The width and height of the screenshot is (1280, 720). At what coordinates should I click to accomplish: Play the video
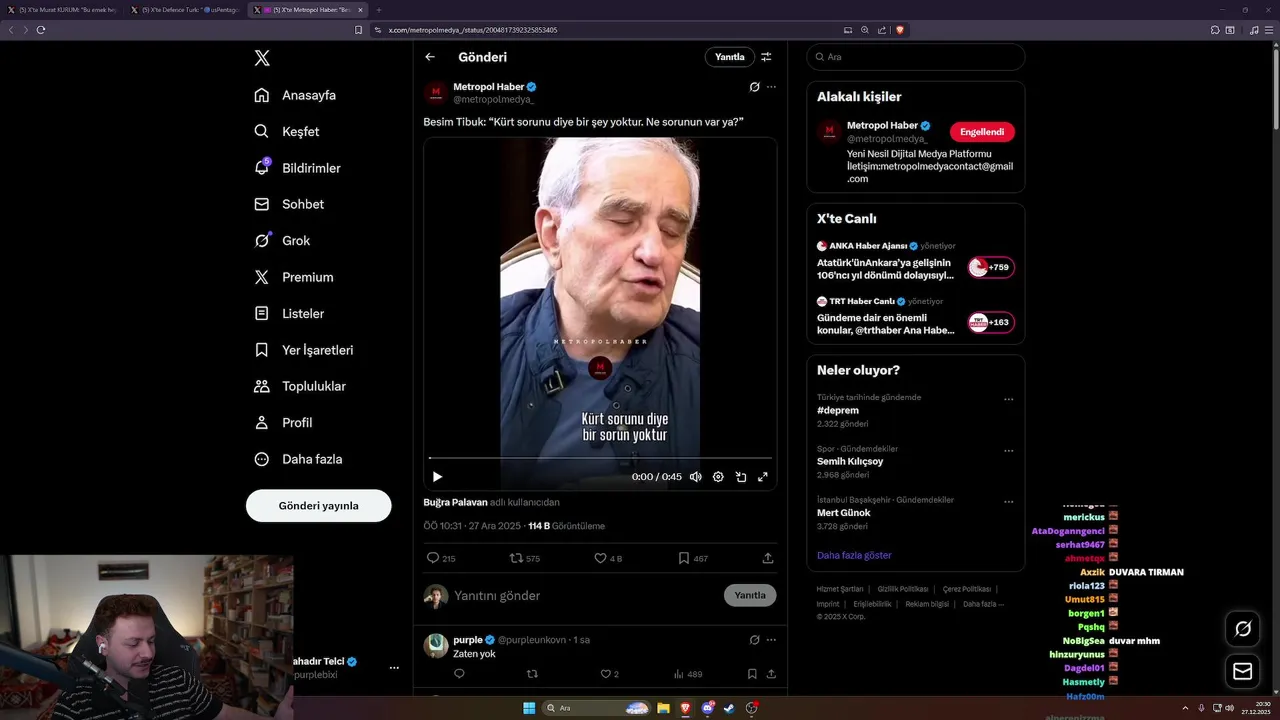pos(437,477)
